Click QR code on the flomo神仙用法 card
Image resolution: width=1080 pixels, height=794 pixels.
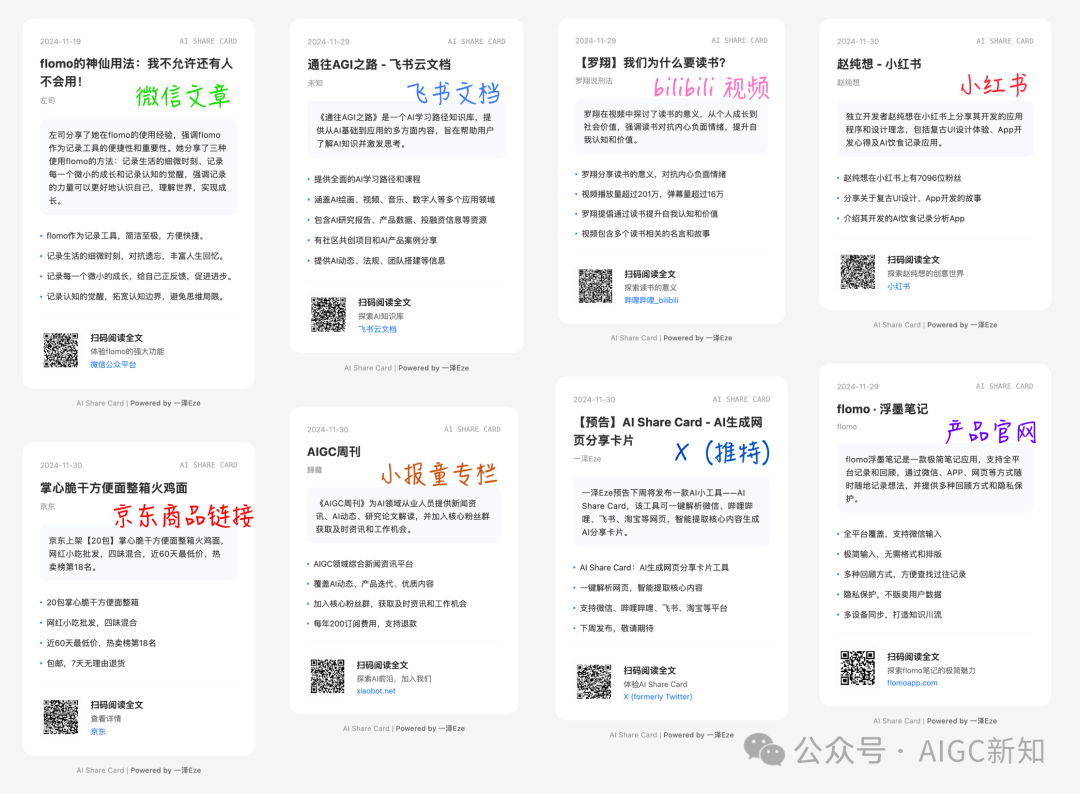[61, 351]
